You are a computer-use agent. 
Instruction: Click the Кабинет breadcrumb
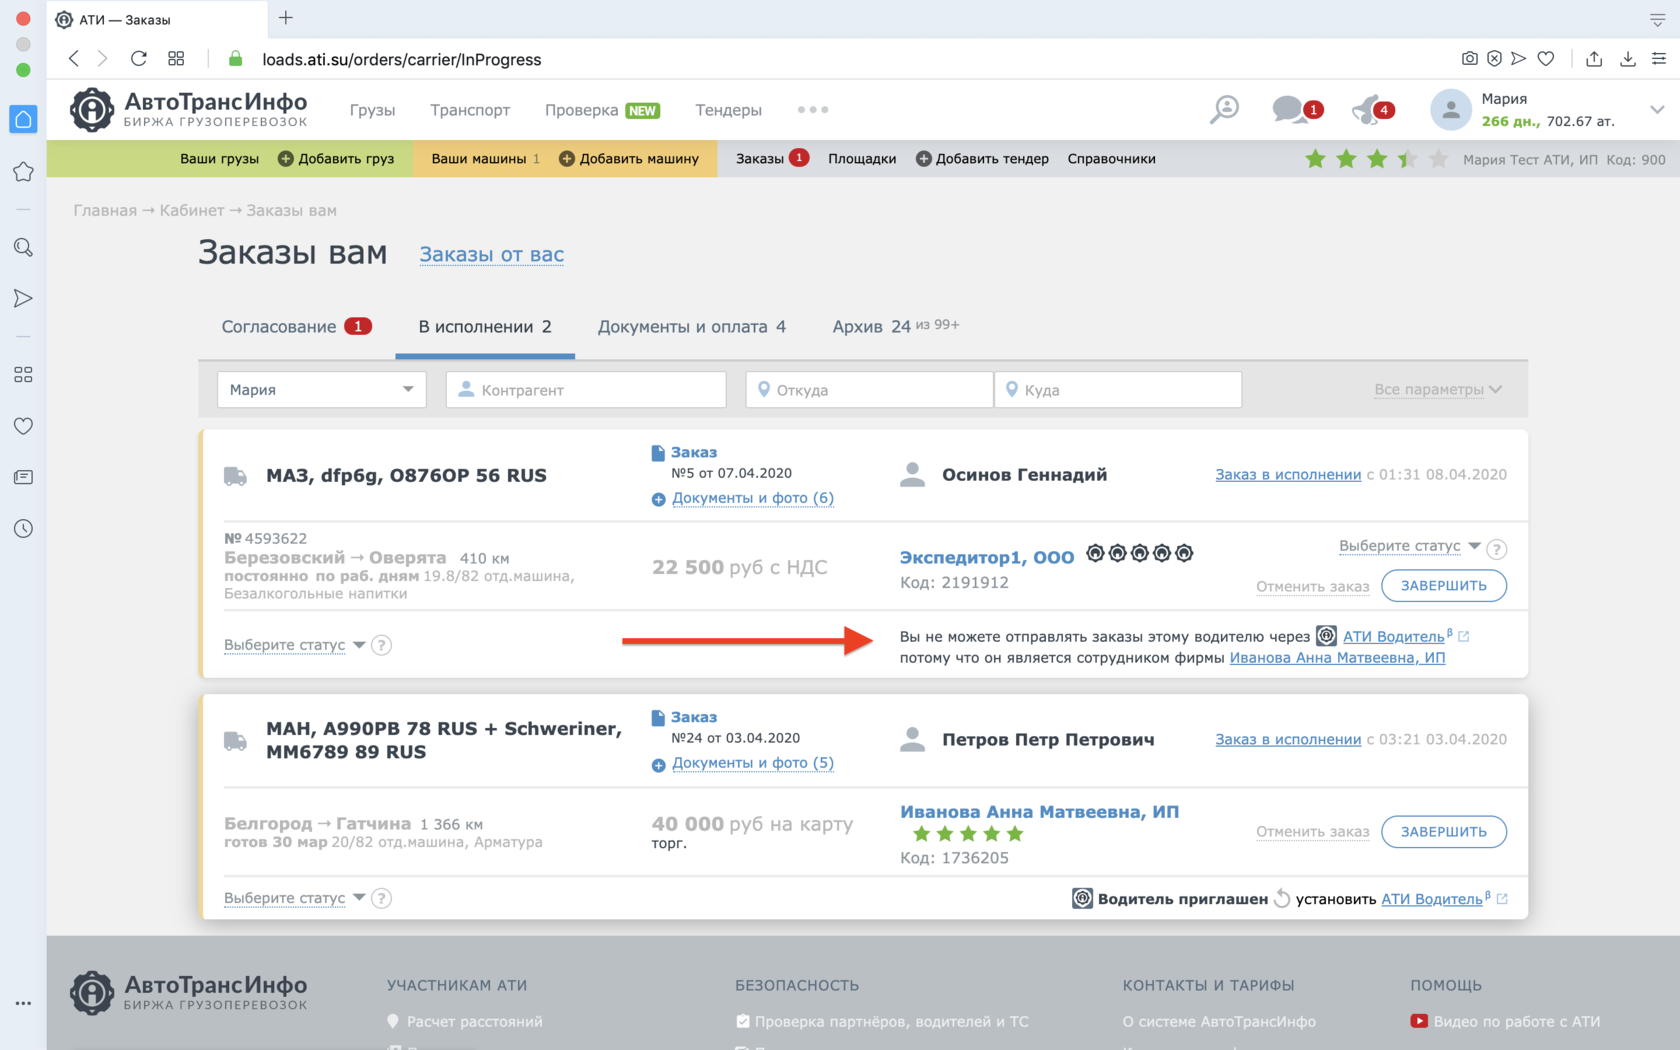(192, 211)
